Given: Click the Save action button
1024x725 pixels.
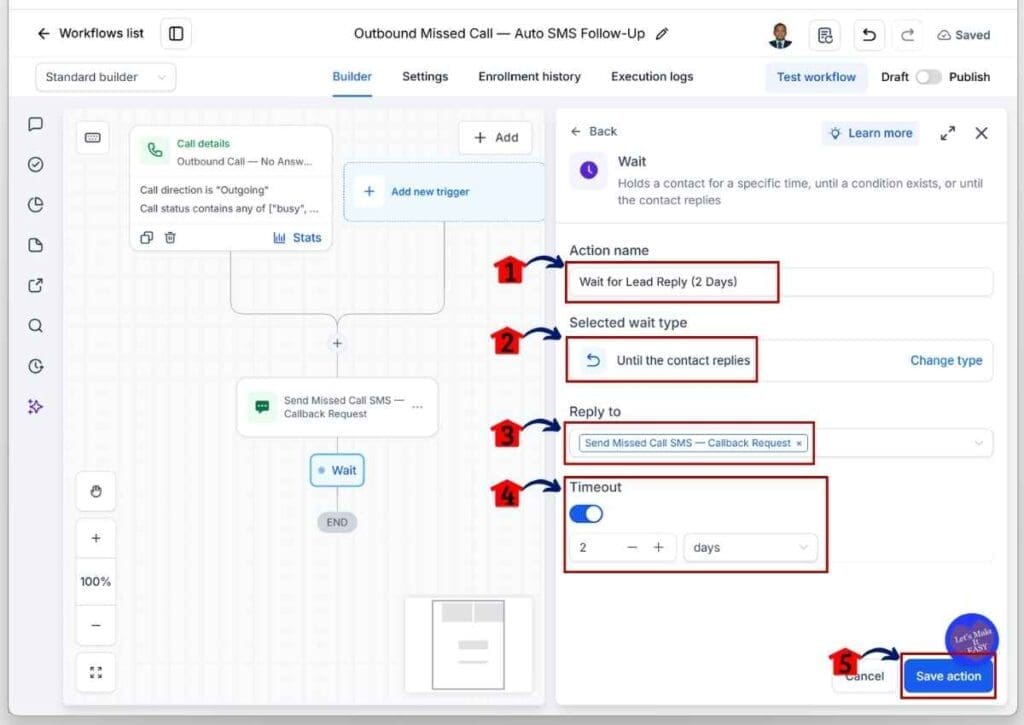Looking at the screenshot, I should (948, 677).
